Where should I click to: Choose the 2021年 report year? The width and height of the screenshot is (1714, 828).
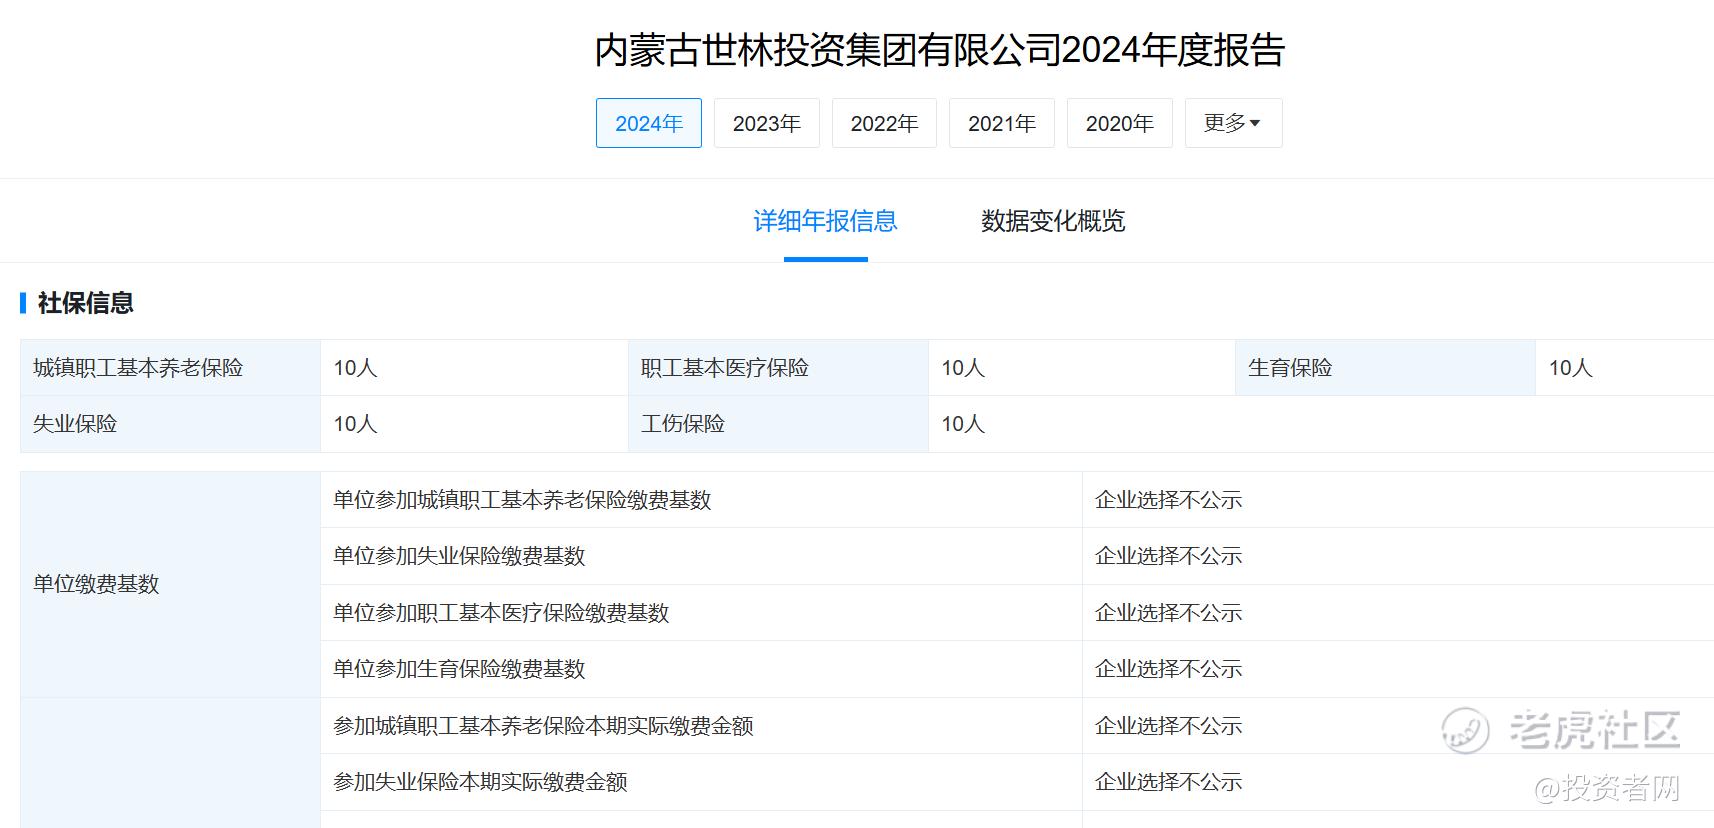[1001, 123]
